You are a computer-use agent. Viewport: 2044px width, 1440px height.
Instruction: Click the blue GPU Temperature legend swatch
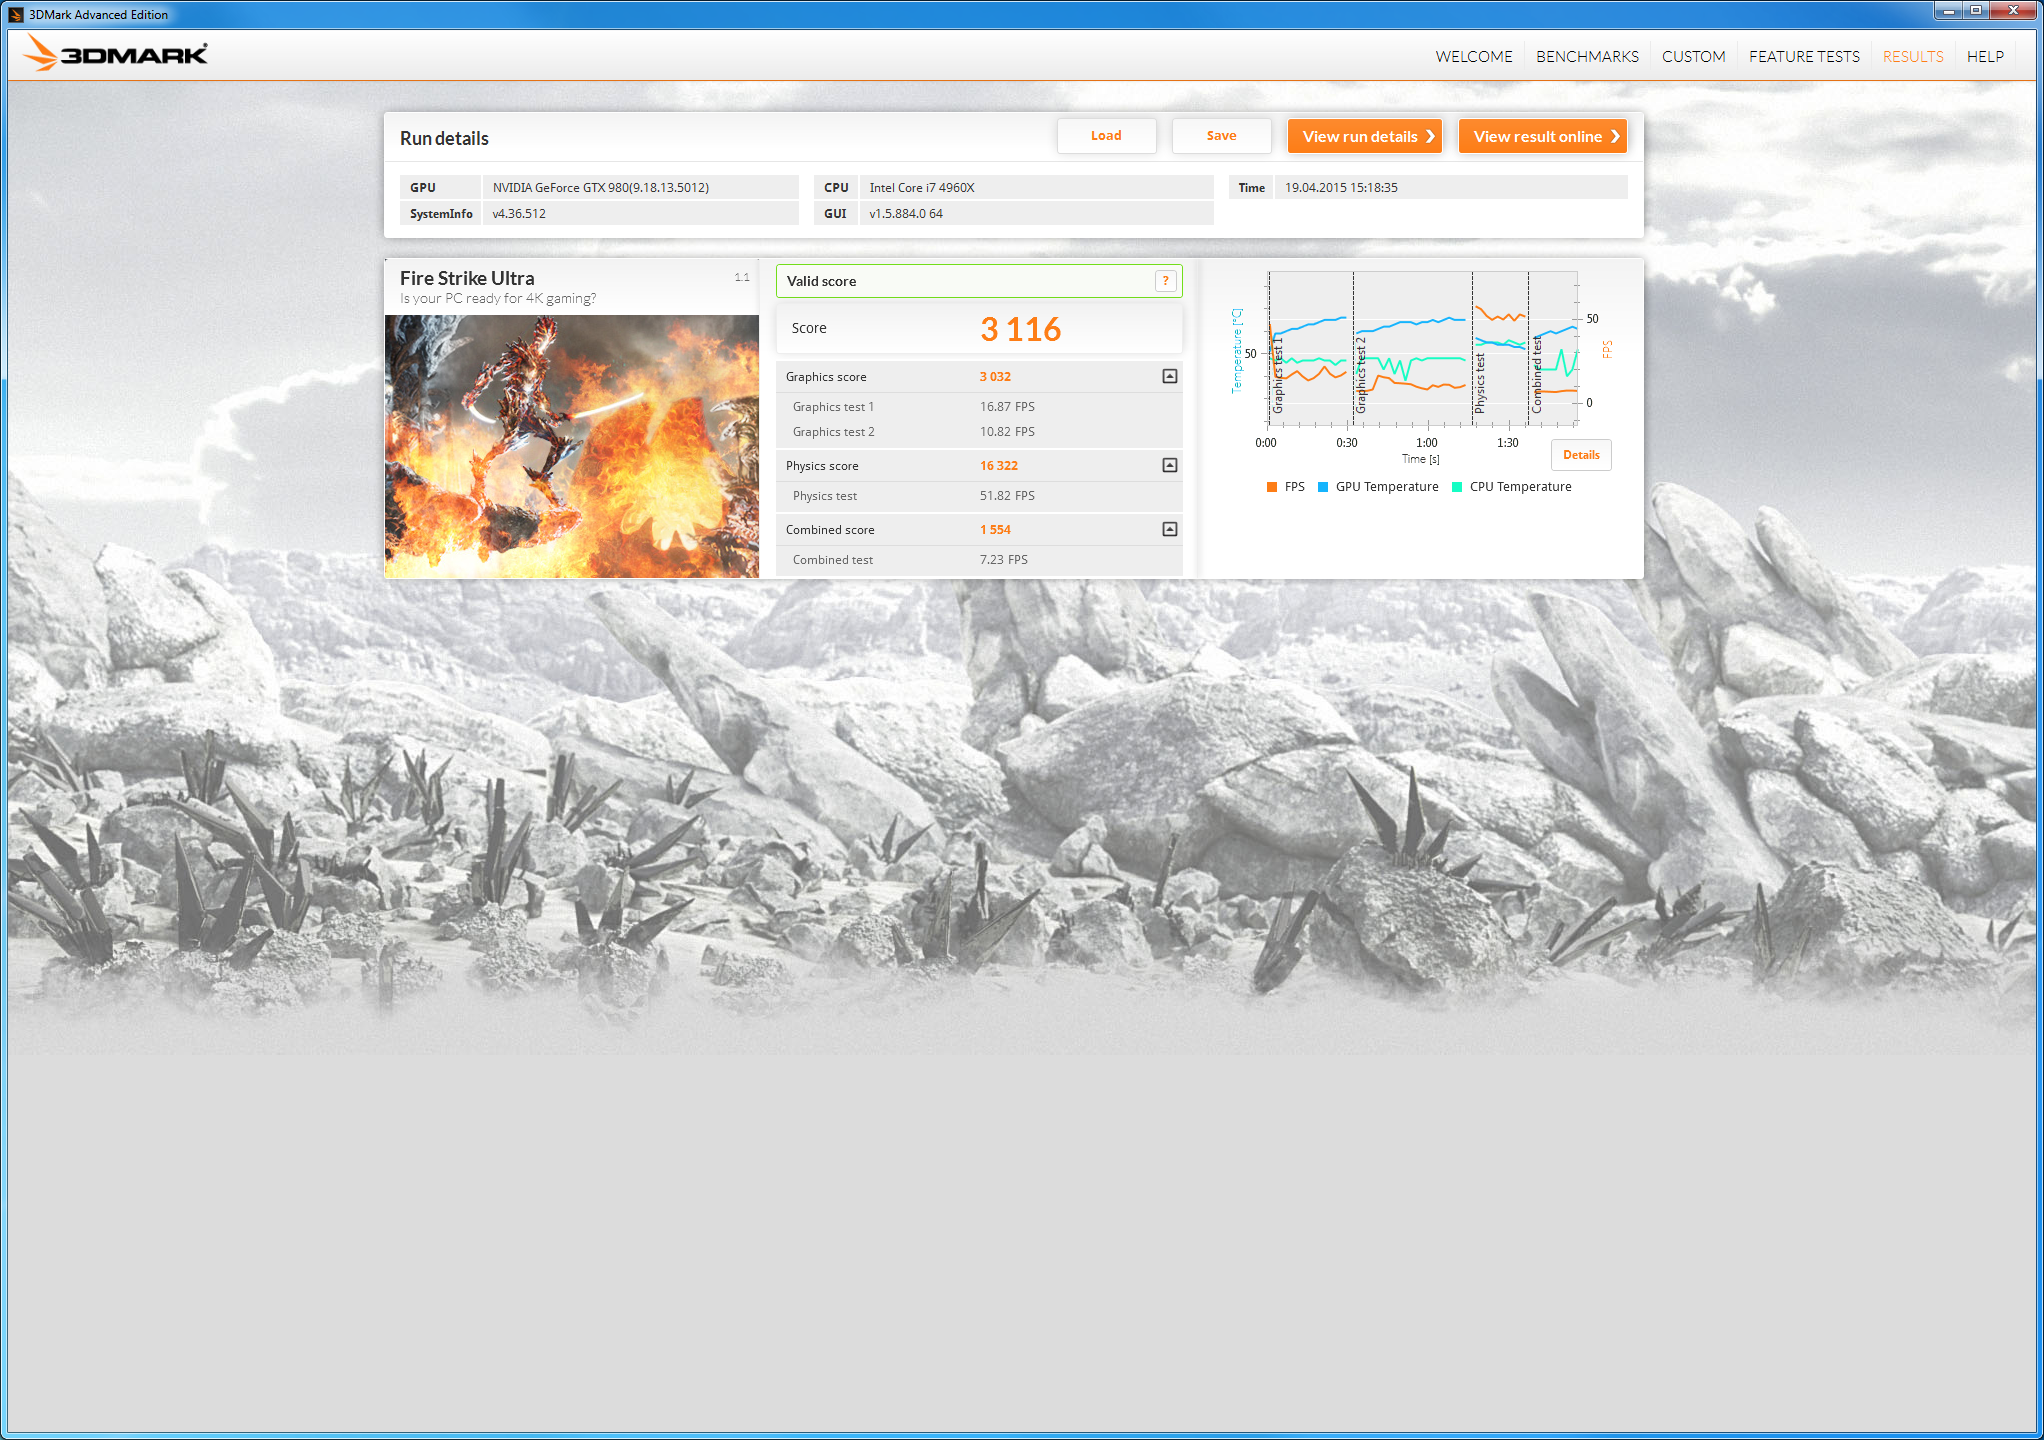click(1323, 487)
